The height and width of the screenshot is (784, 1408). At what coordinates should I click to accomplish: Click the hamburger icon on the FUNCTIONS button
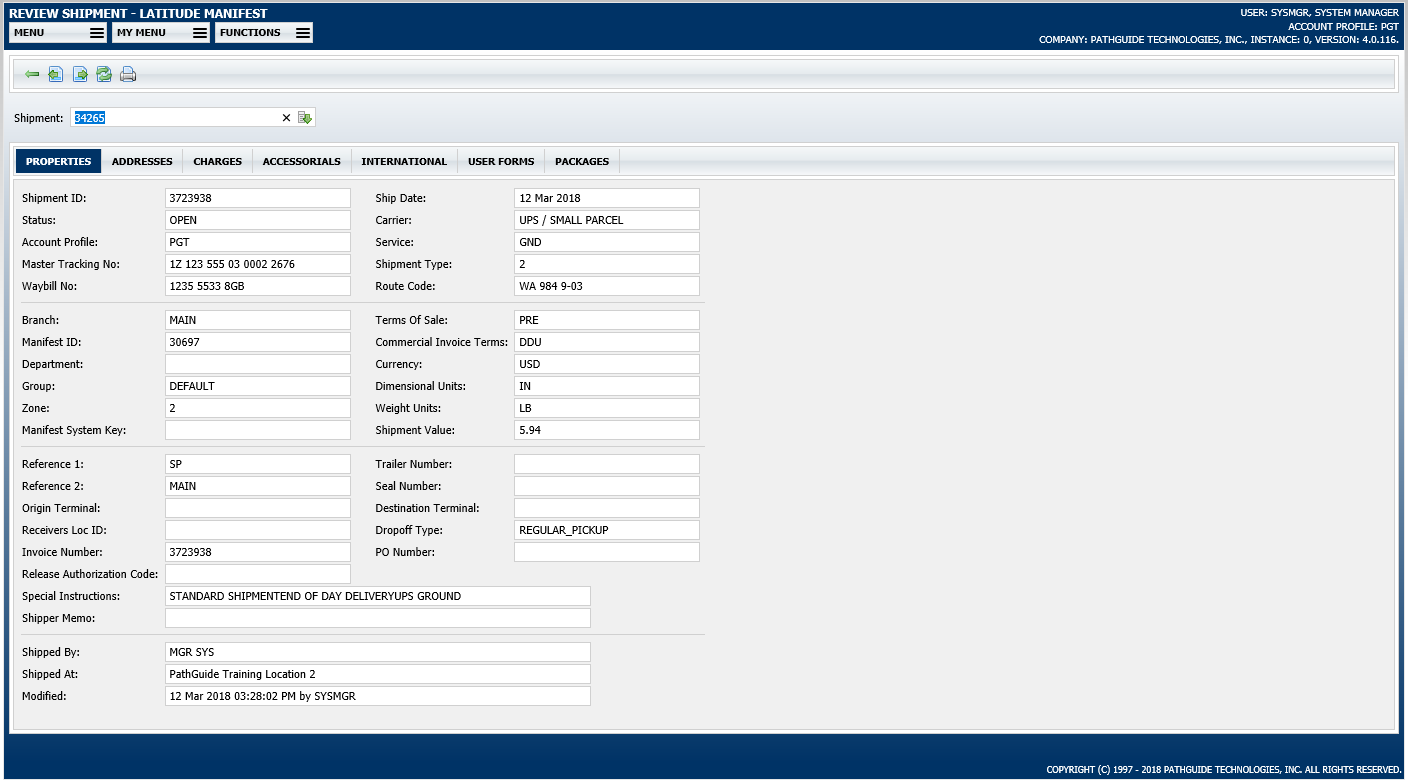coord(303,32)
